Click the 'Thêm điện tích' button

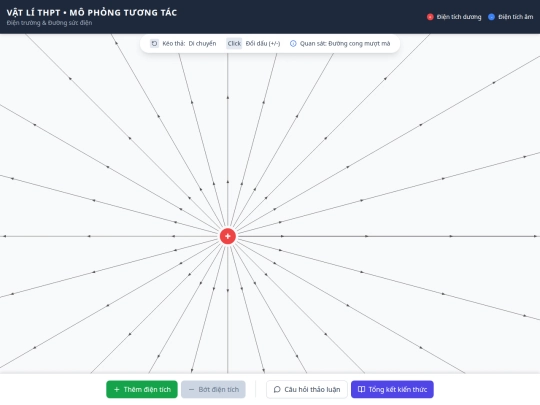click(142, 389)
